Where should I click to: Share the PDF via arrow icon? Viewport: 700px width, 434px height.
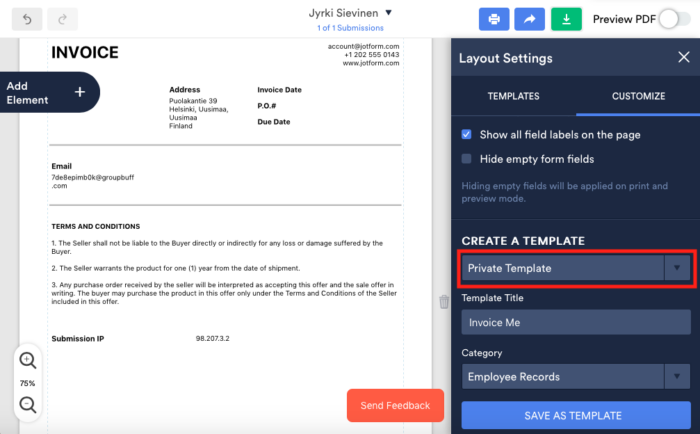(x=529, y=19)
